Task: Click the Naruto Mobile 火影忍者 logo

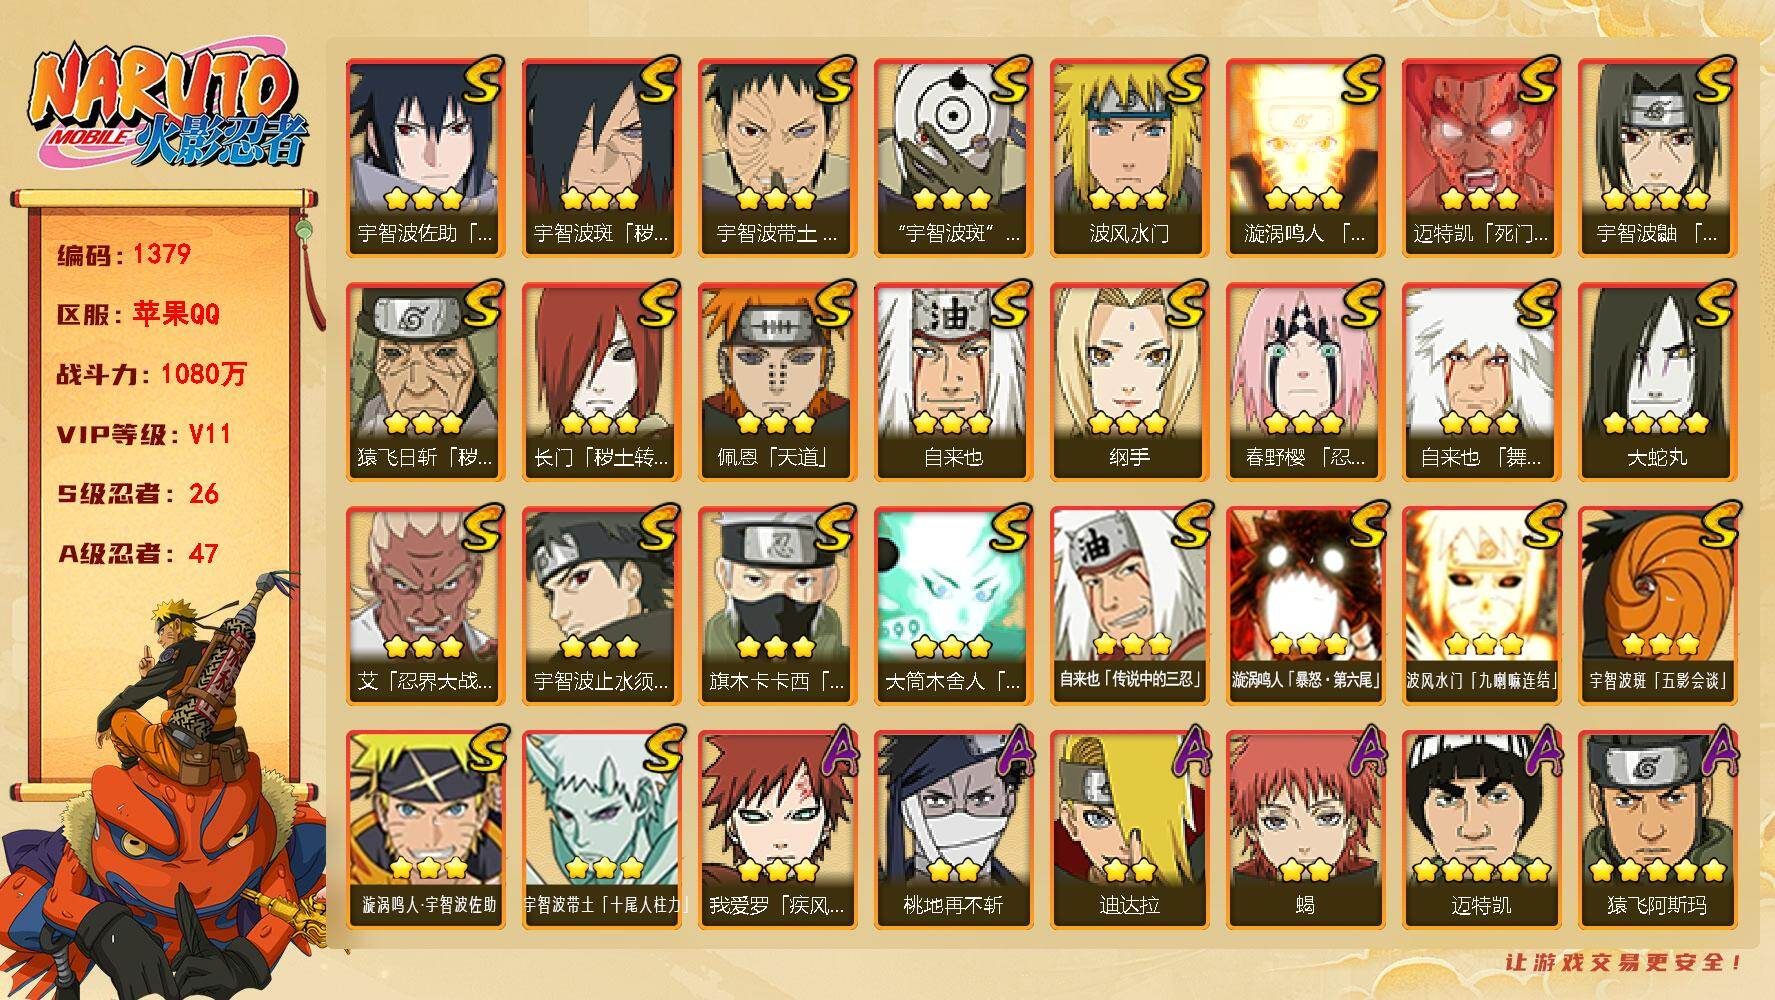Action: pos(166,106)
